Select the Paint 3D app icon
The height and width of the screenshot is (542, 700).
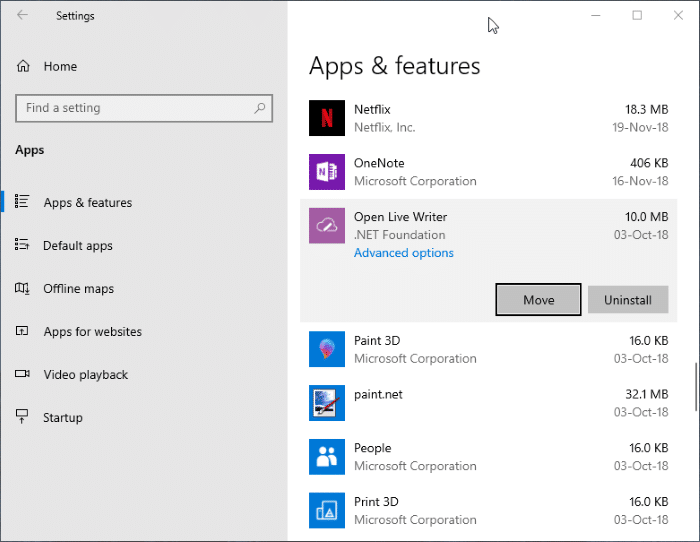[x=327, y=349]
